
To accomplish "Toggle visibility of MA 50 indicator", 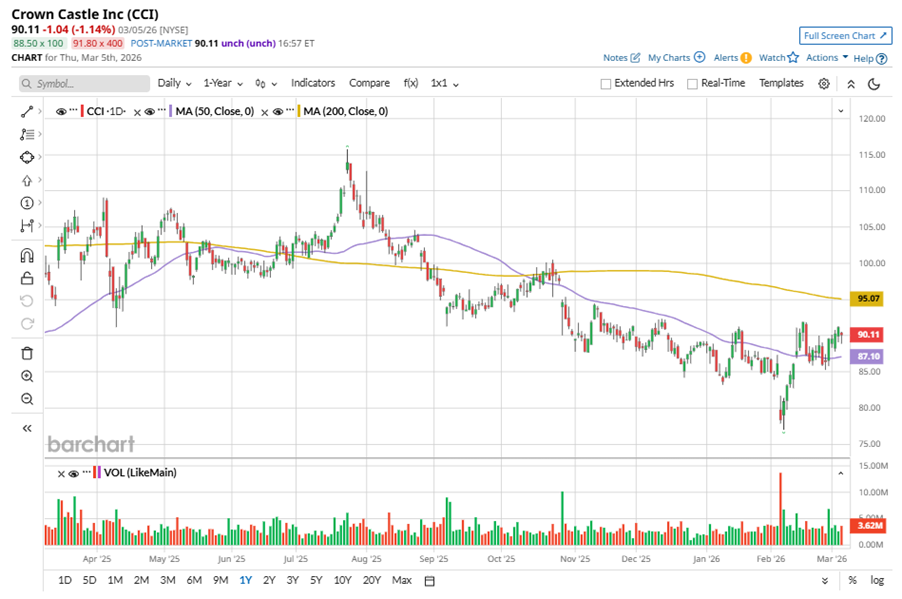I will [x=150, y=112].
